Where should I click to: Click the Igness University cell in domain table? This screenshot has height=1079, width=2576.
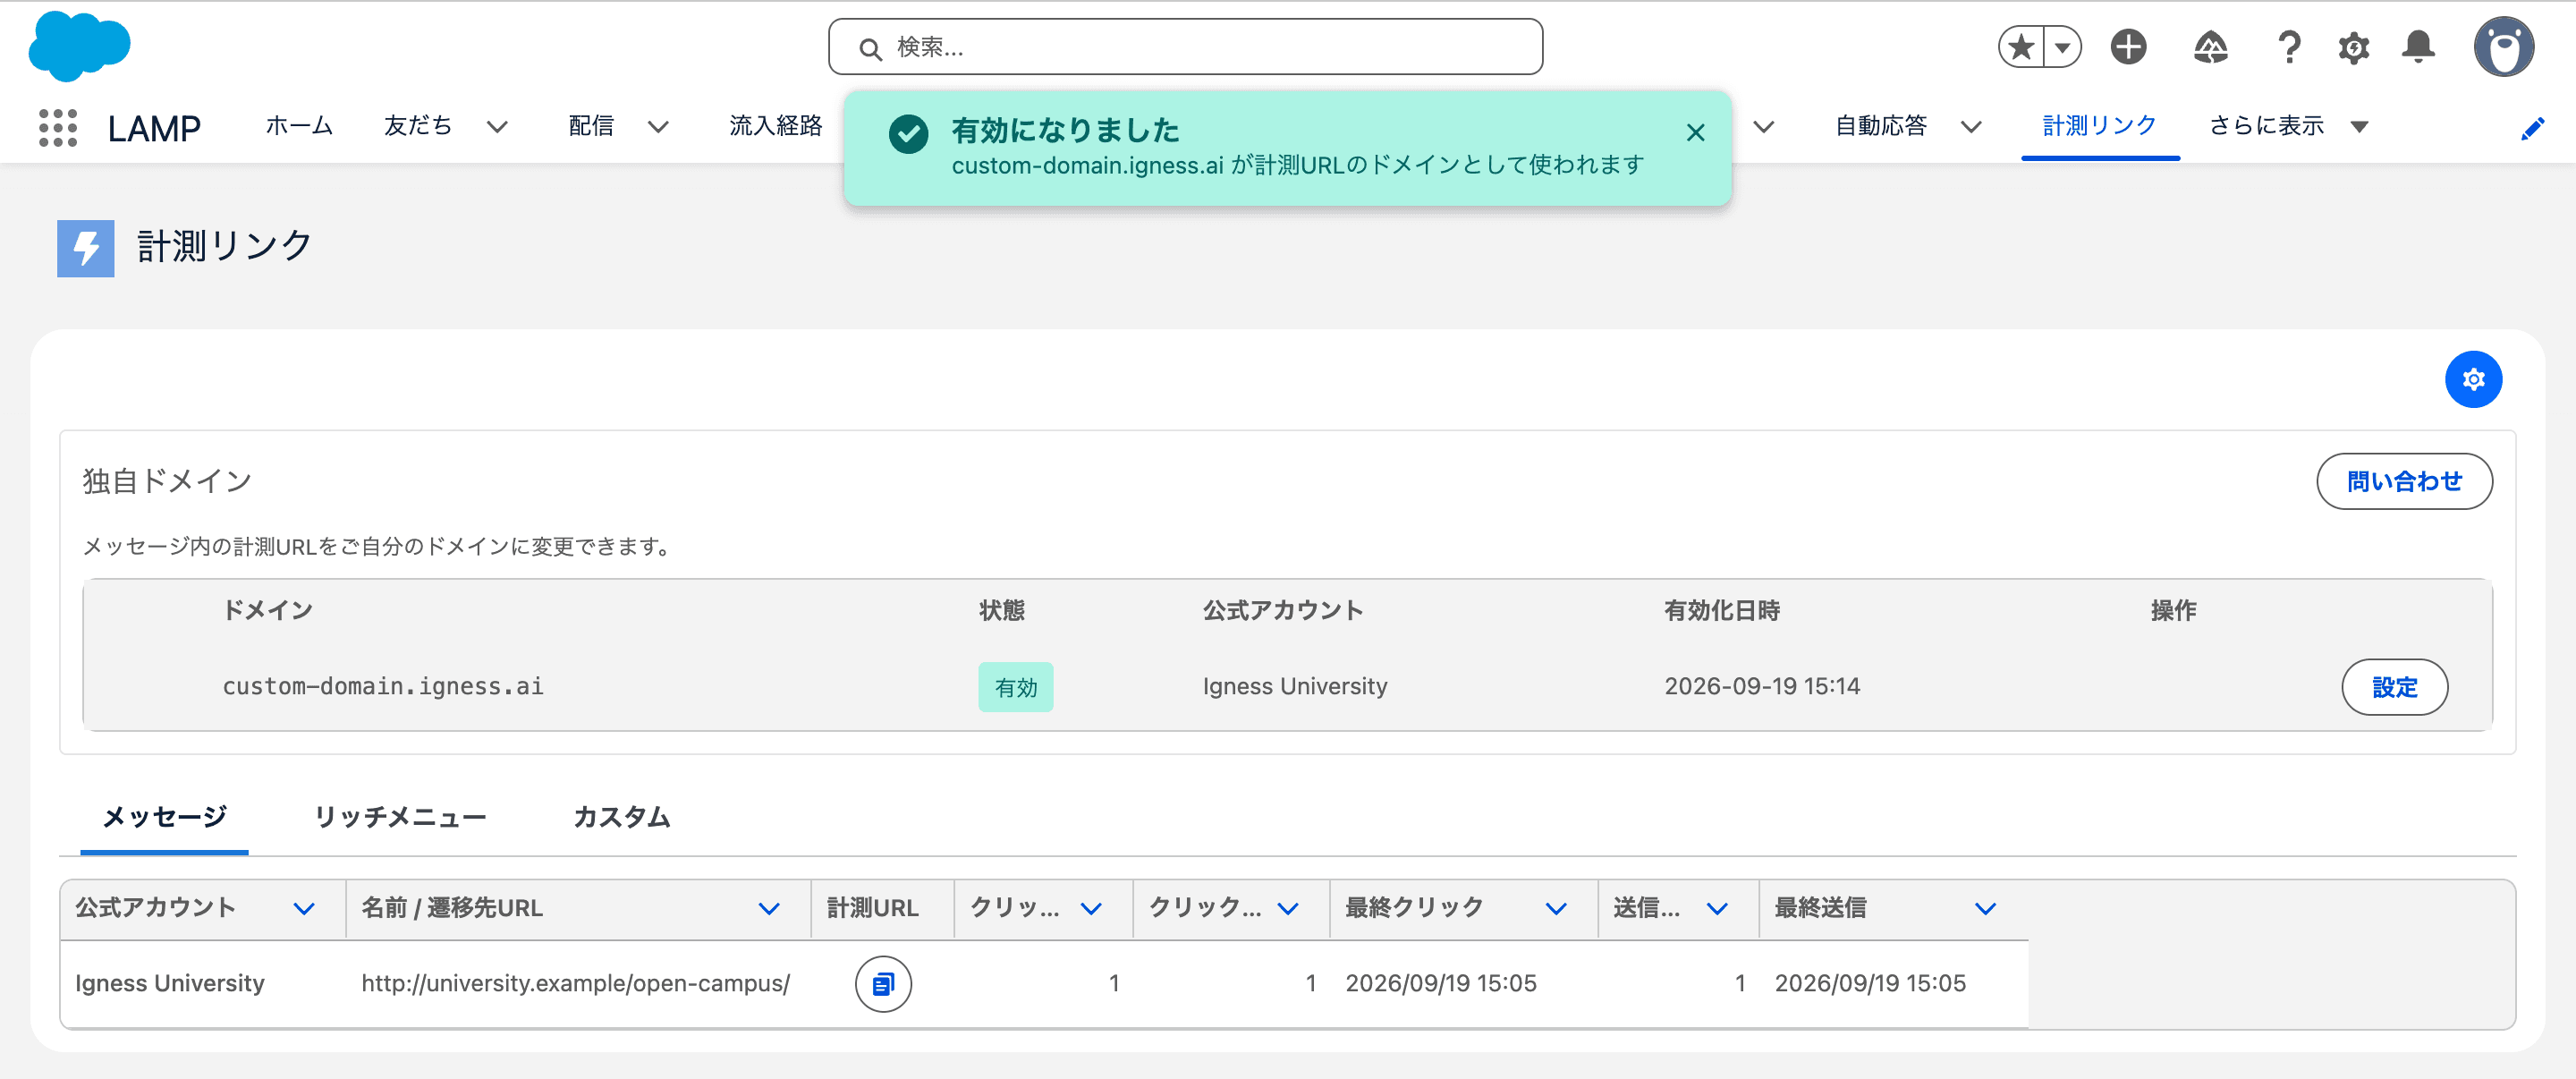[1295, 687]
